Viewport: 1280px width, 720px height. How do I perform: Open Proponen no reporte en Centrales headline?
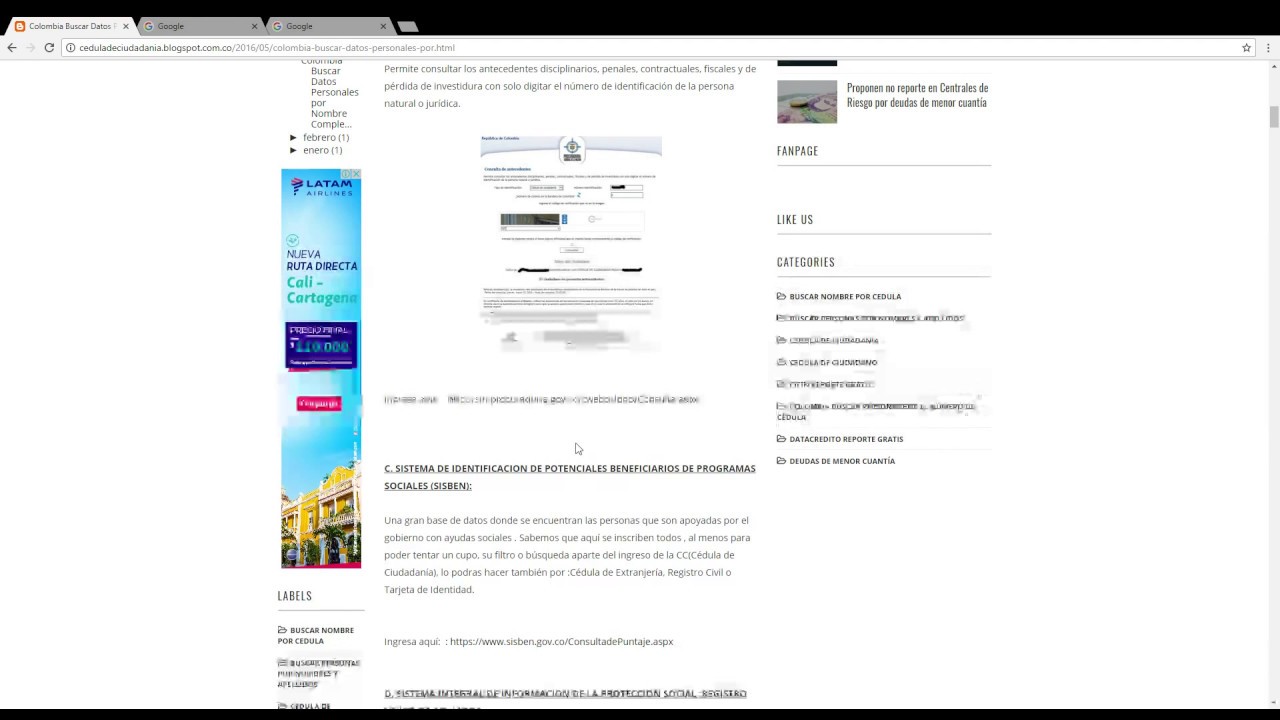click(917, 95)
